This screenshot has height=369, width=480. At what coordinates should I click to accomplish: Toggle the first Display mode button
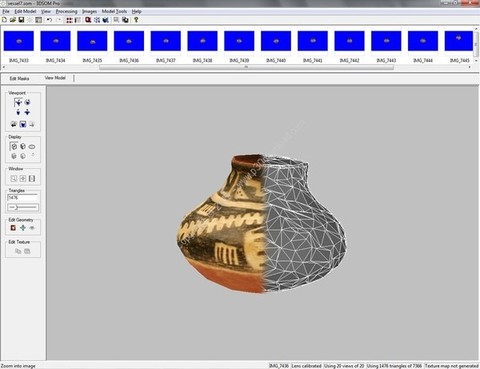click(14, 146)
